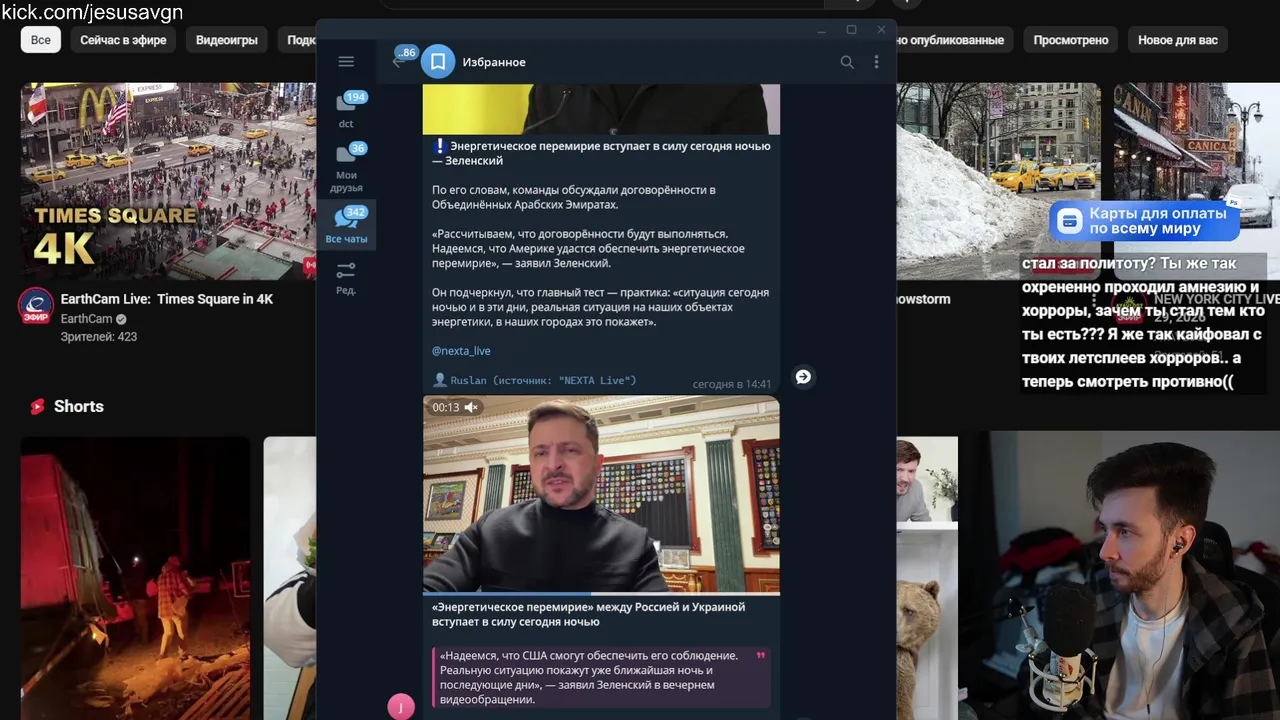1280x720 pixels.
Task: Open the snowy New York street thumbnail
Action: coord(998,181)
